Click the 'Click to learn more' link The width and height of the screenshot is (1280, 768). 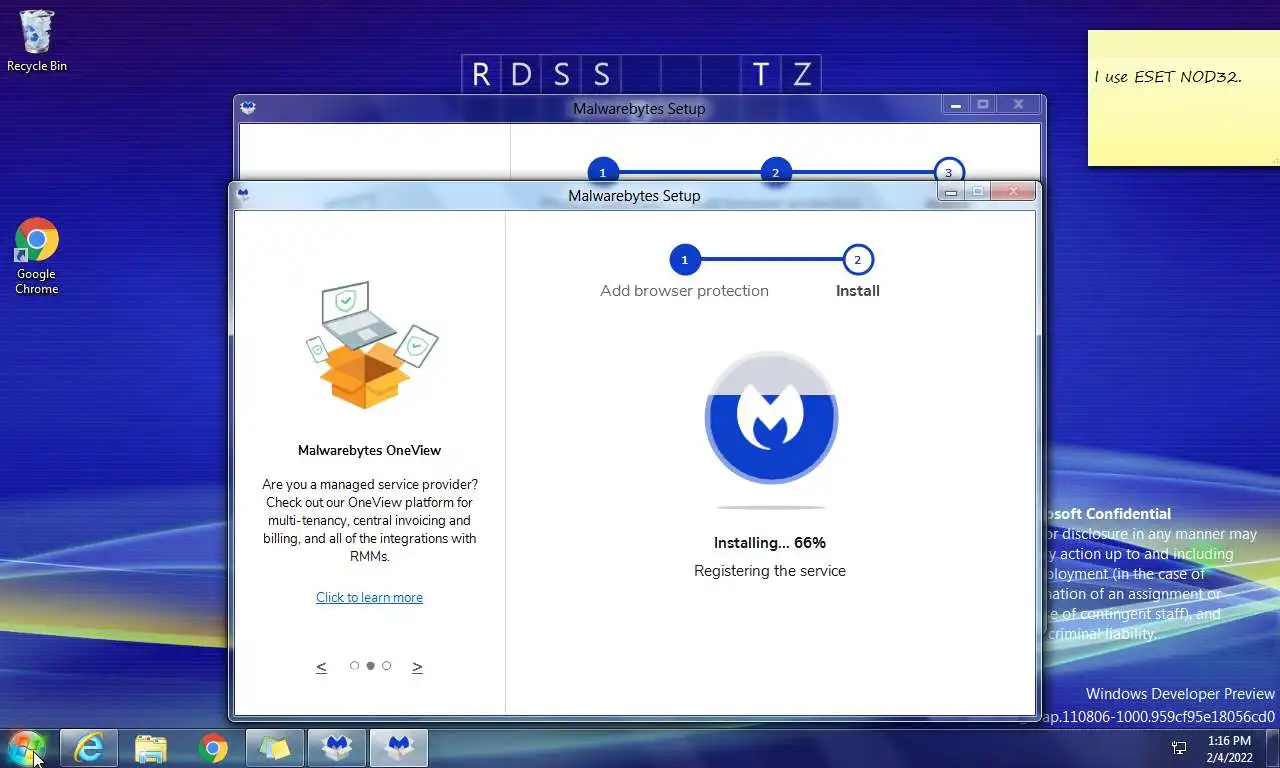369,597
